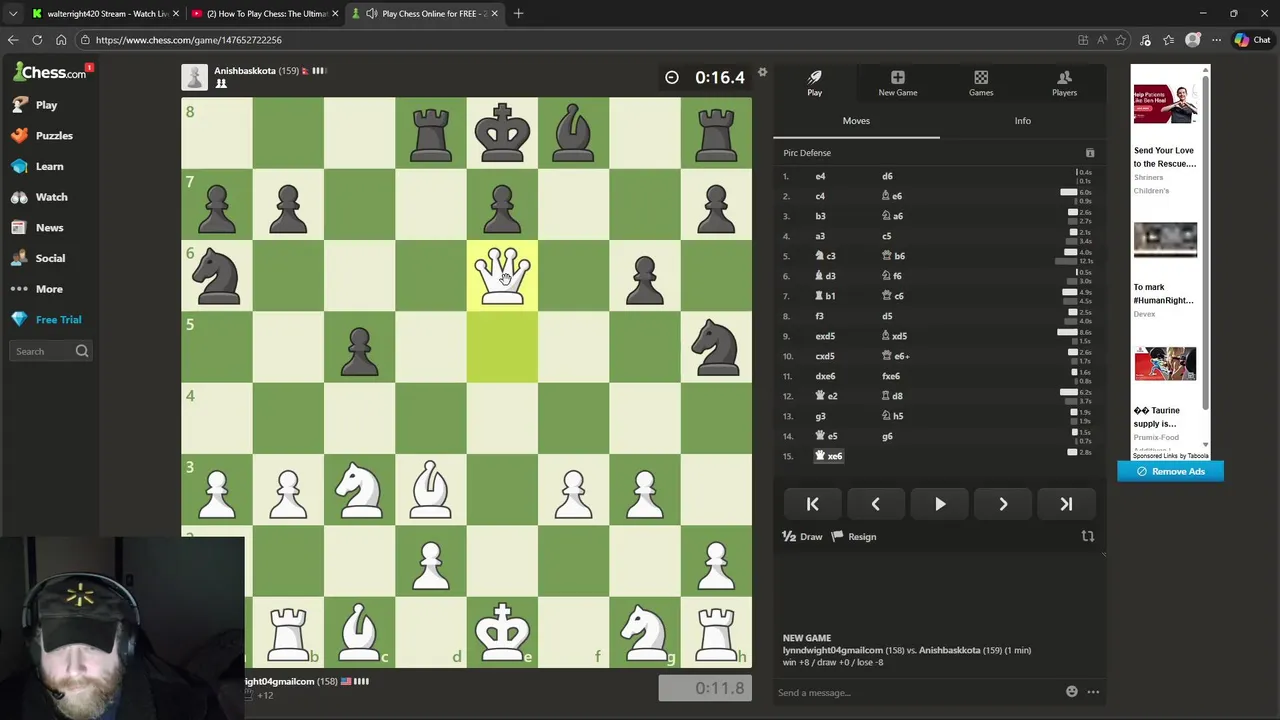Close the walterright420 Stream tab
1280x720 pixels.
tap(176, 14)
